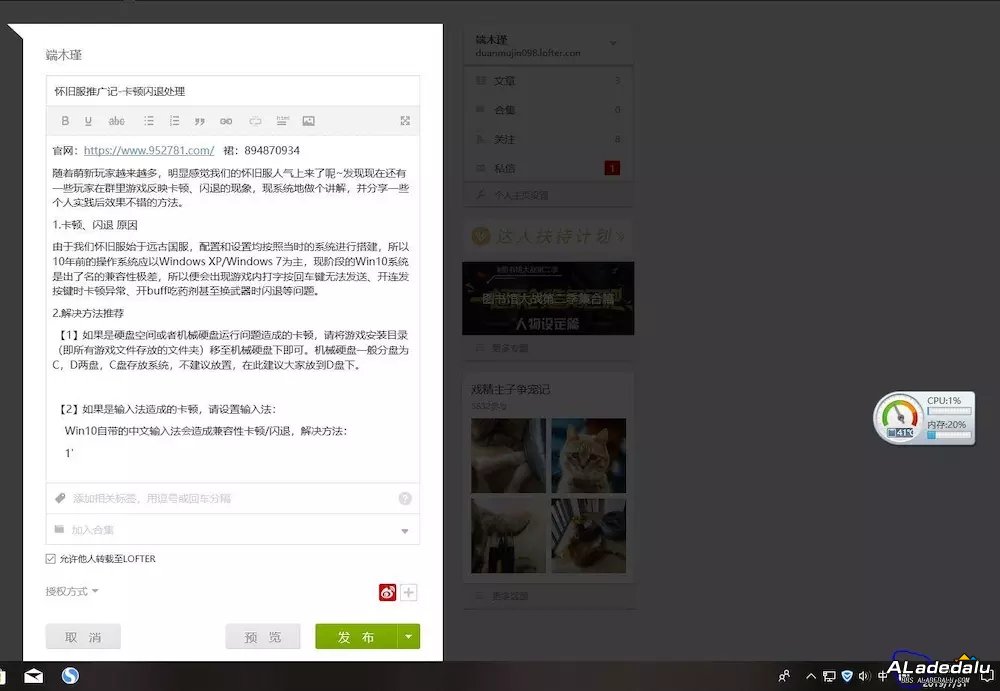1000x691 pixels.
Task: Insert an unordered bullet list
Action: [x=148, y=120]
